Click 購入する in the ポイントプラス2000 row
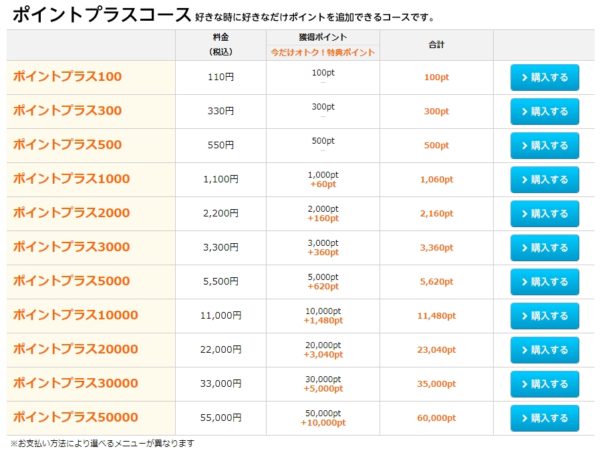Viewport: 600px width, 467px height. [544, 213]
